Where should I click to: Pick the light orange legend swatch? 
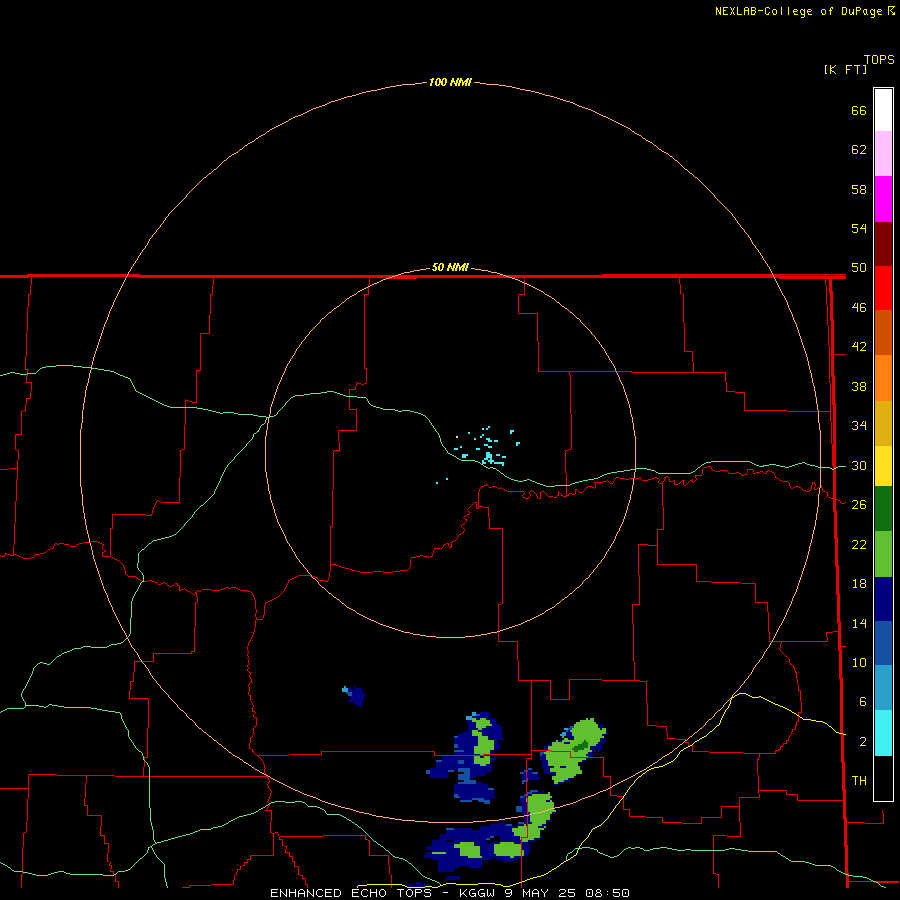tap(883, 378)
